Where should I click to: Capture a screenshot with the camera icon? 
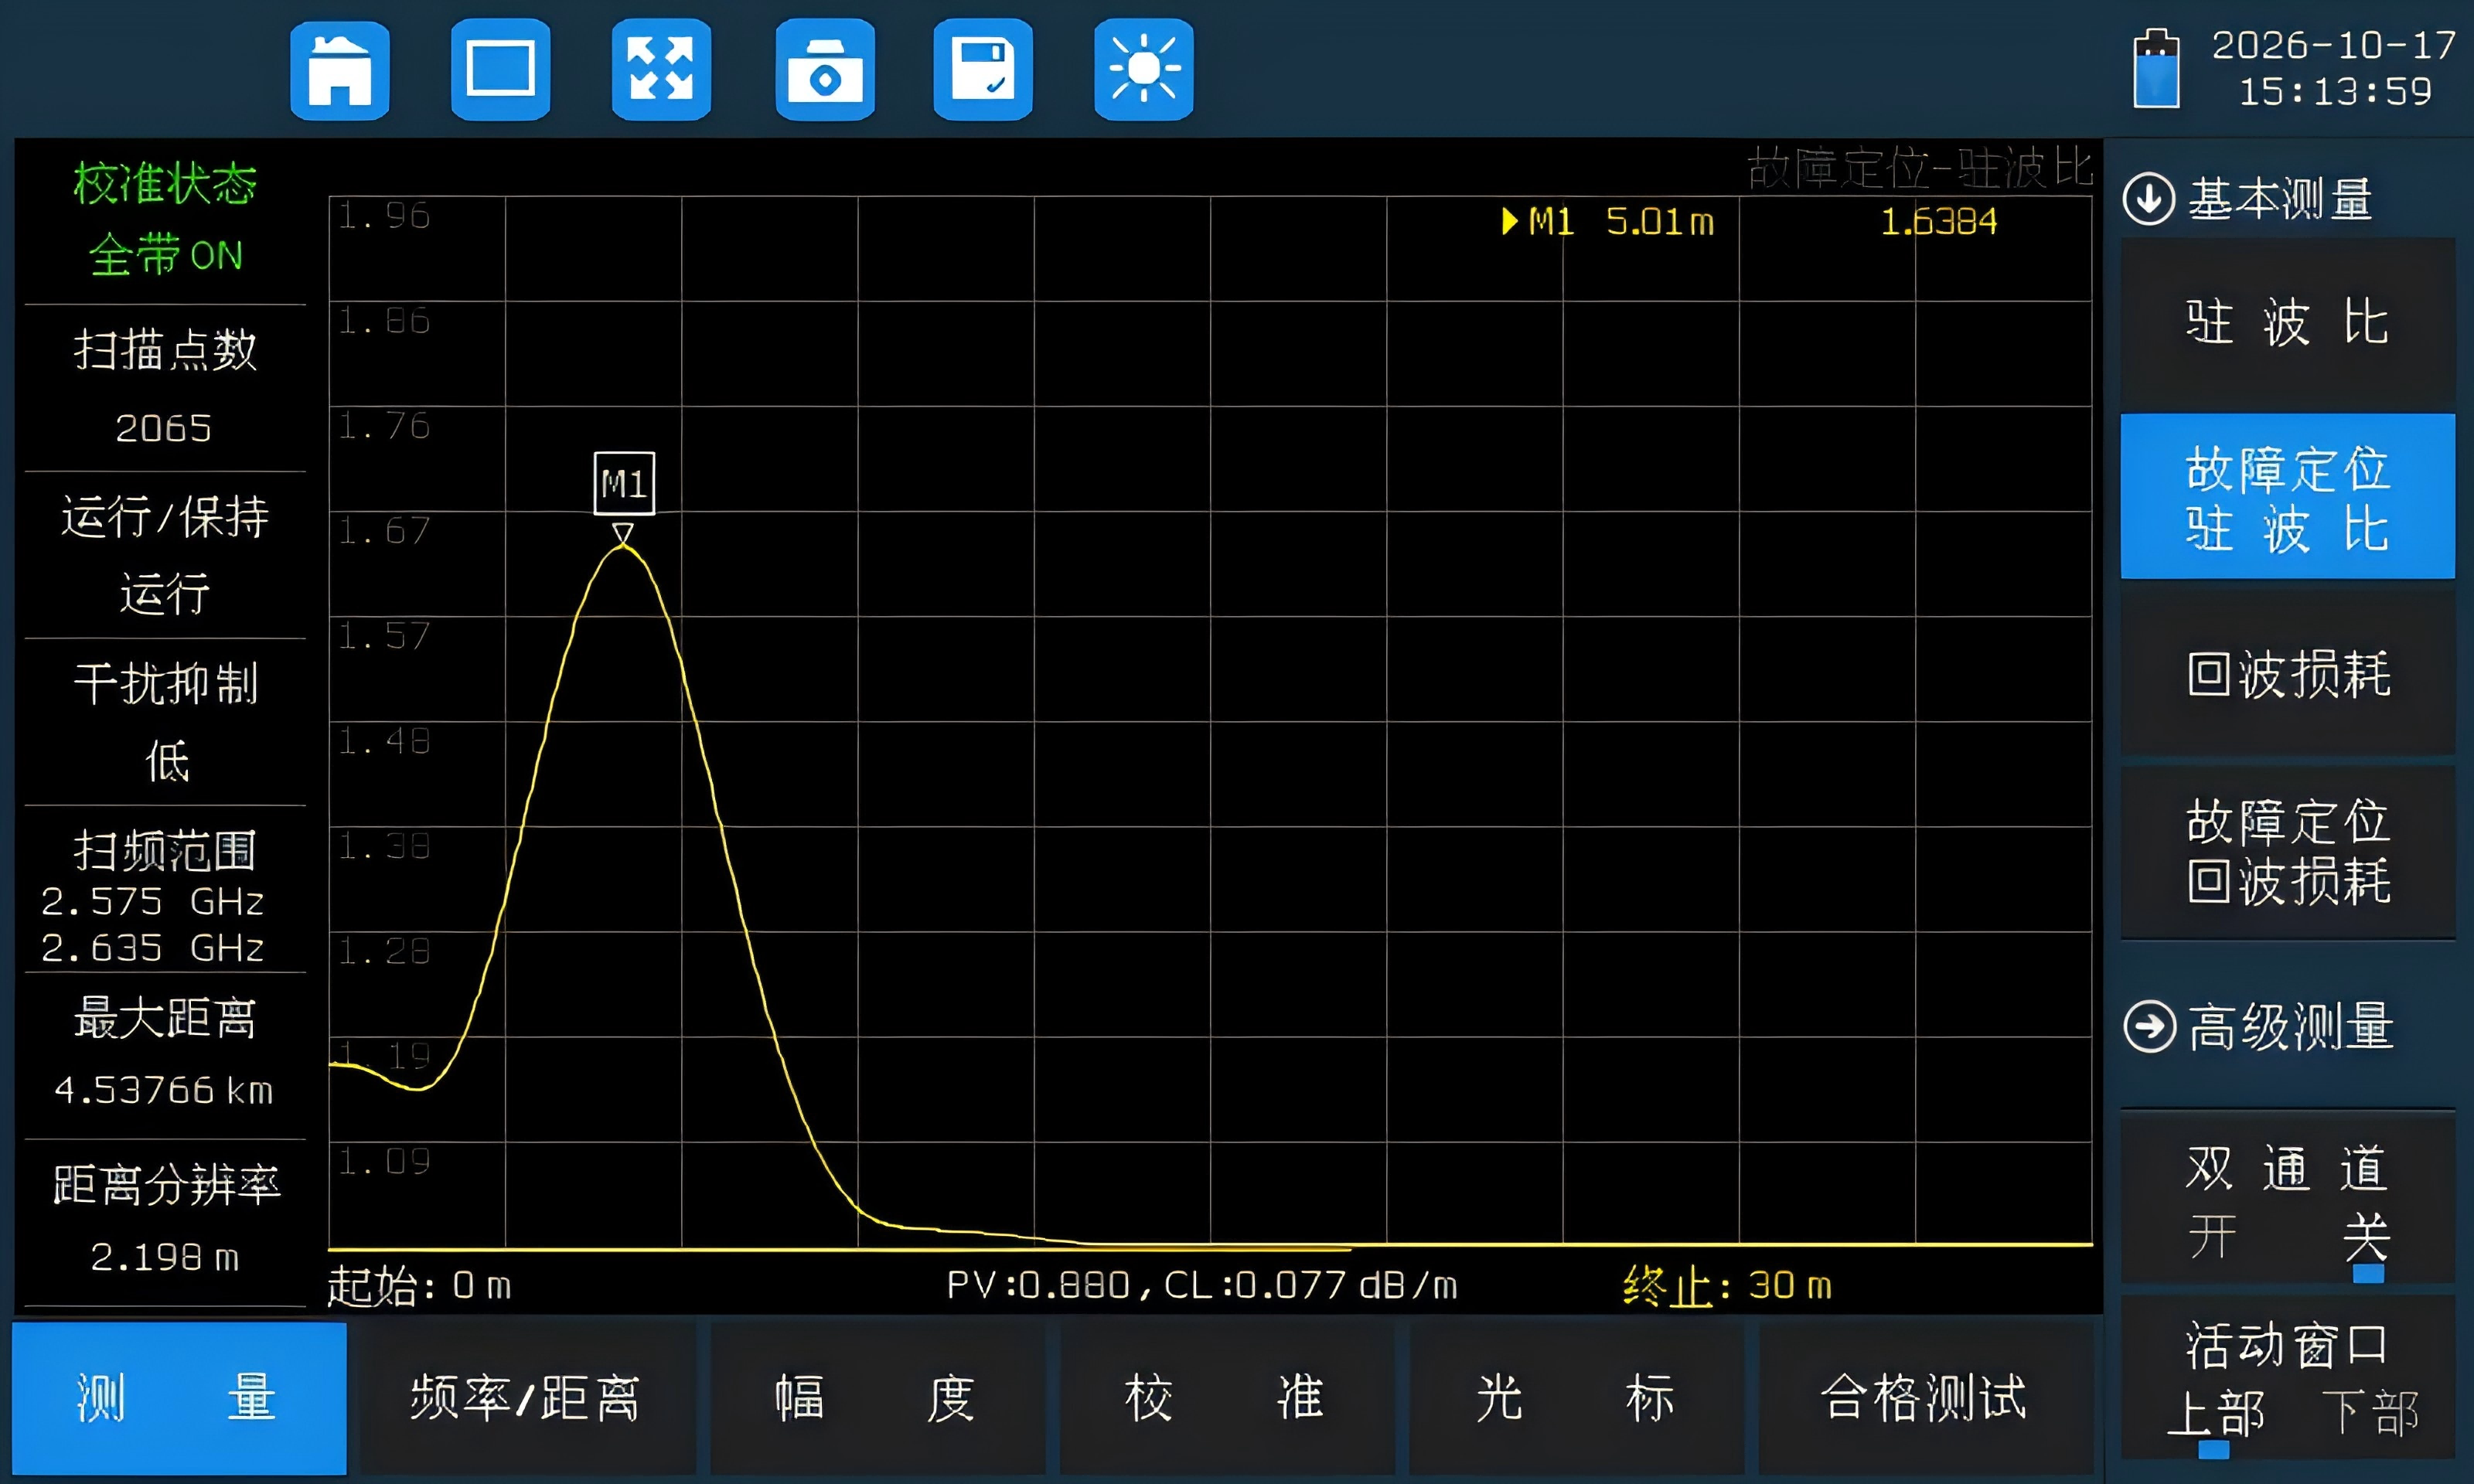pos(825,70)
